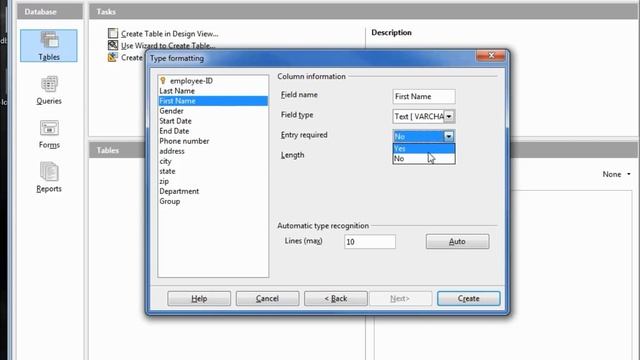Select Department in column list

(x=213, y=191)
